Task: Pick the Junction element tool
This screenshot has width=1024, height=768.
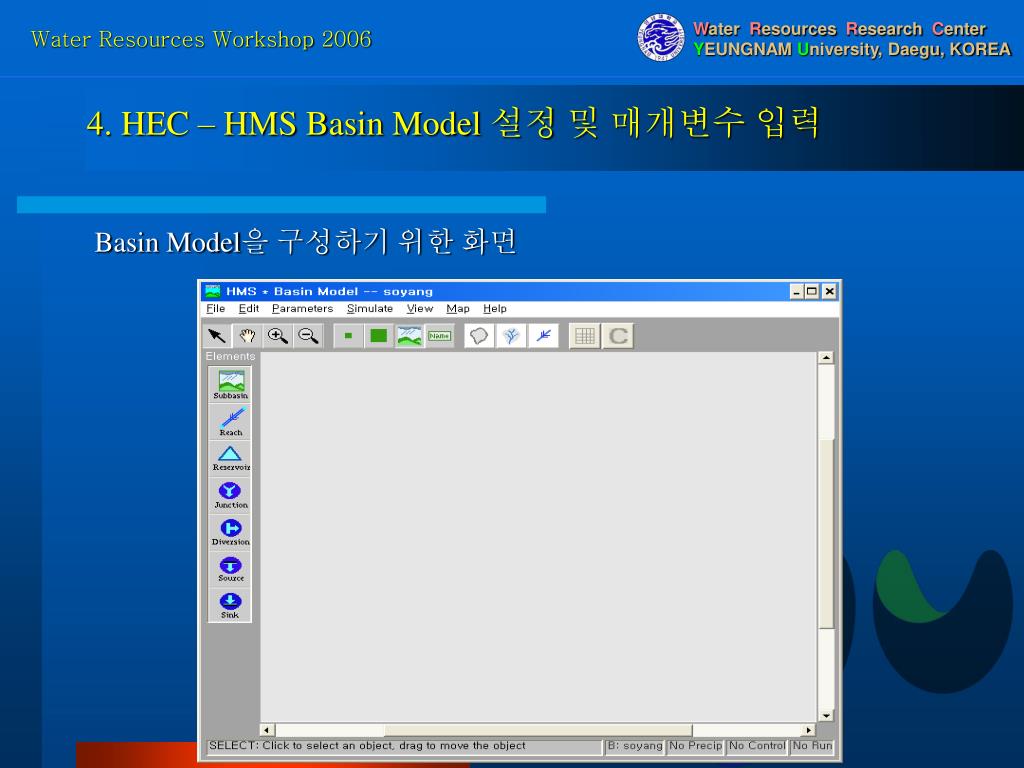Action: (230, 495)
